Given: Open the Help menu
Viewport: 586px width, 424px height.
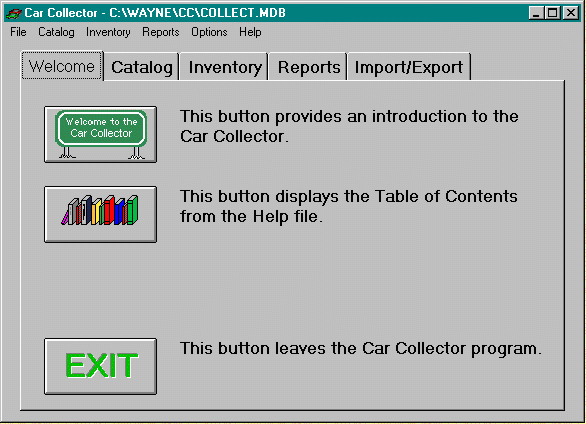Looking at the screenshot, I should [x=250, y=32].
